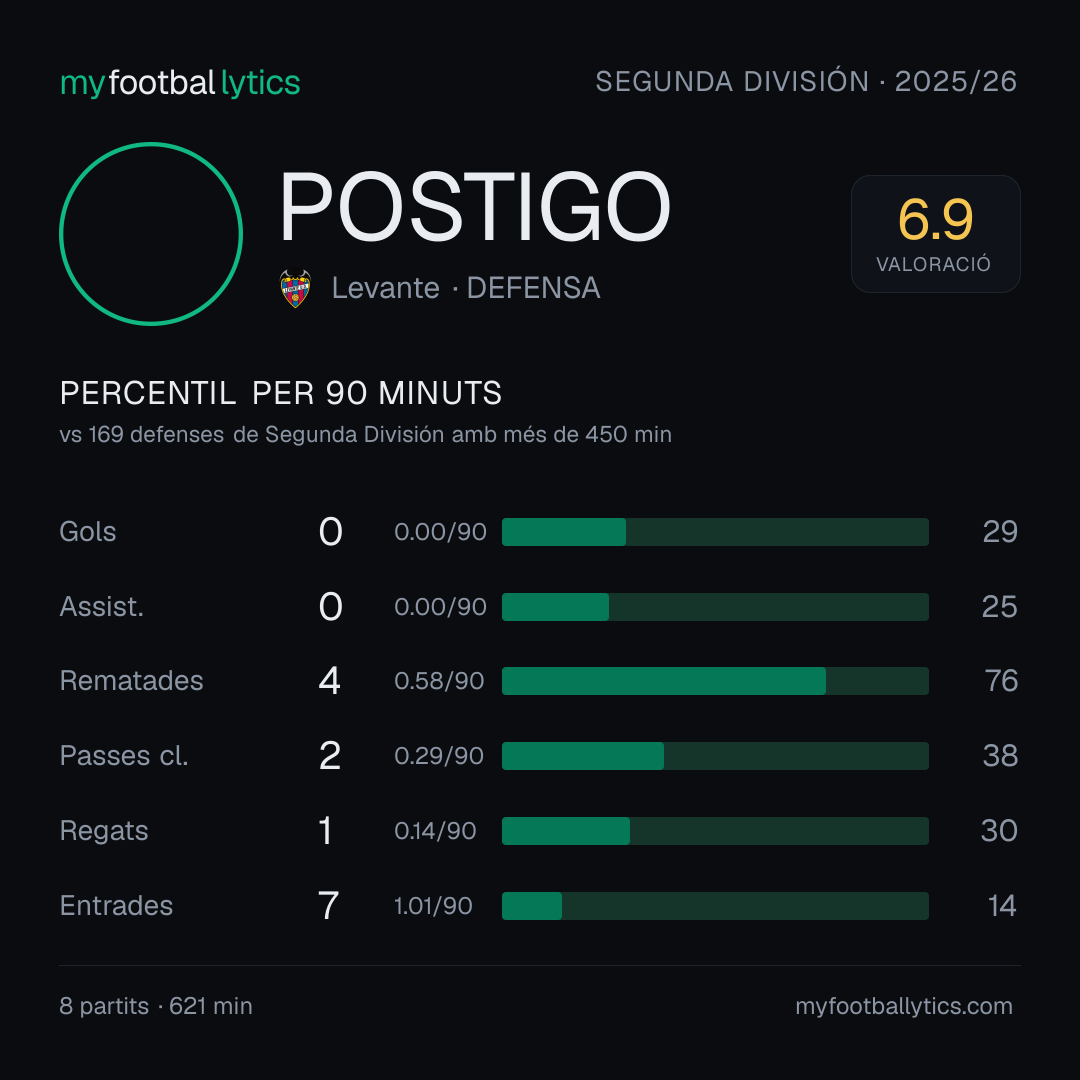1080x1080 pixels.
Task: Click the Assist. percentile bar
Action: click(x=715, y=607)
